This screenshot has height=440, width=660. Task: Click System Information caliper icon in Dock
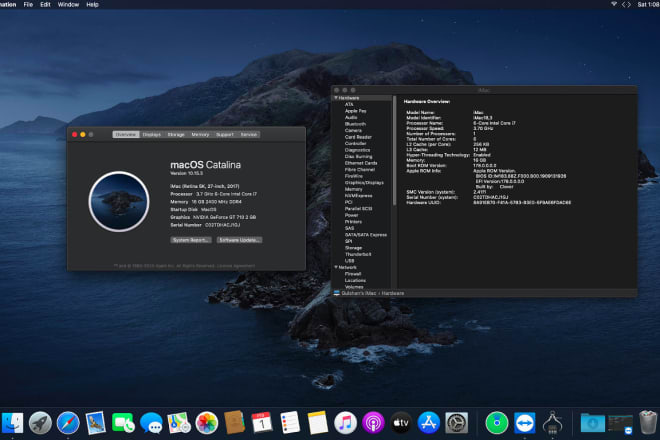coord(553,423)
